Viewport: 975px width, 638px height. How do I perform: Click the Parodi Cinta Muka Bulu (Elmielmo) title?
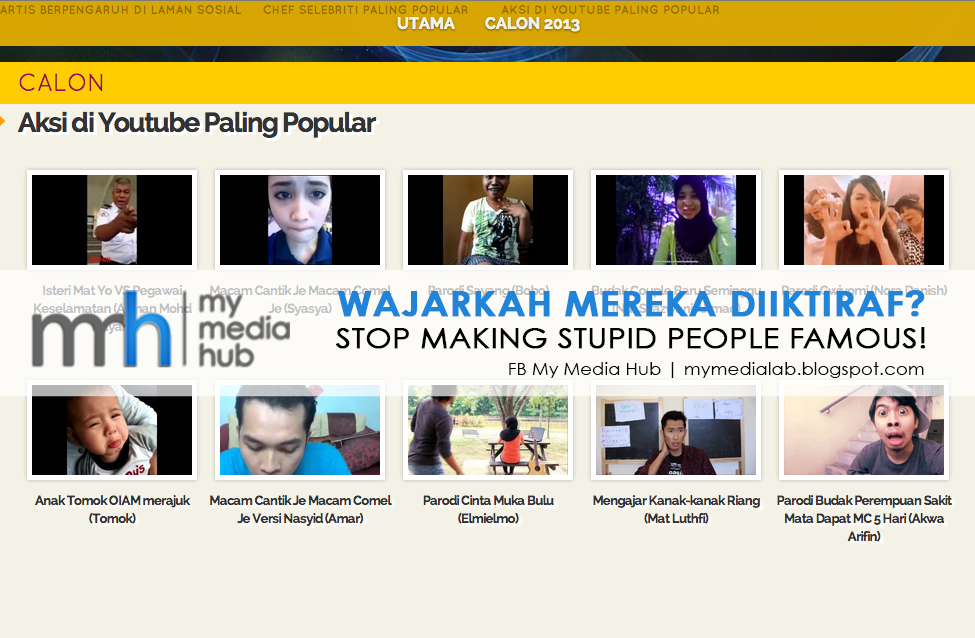488,509
